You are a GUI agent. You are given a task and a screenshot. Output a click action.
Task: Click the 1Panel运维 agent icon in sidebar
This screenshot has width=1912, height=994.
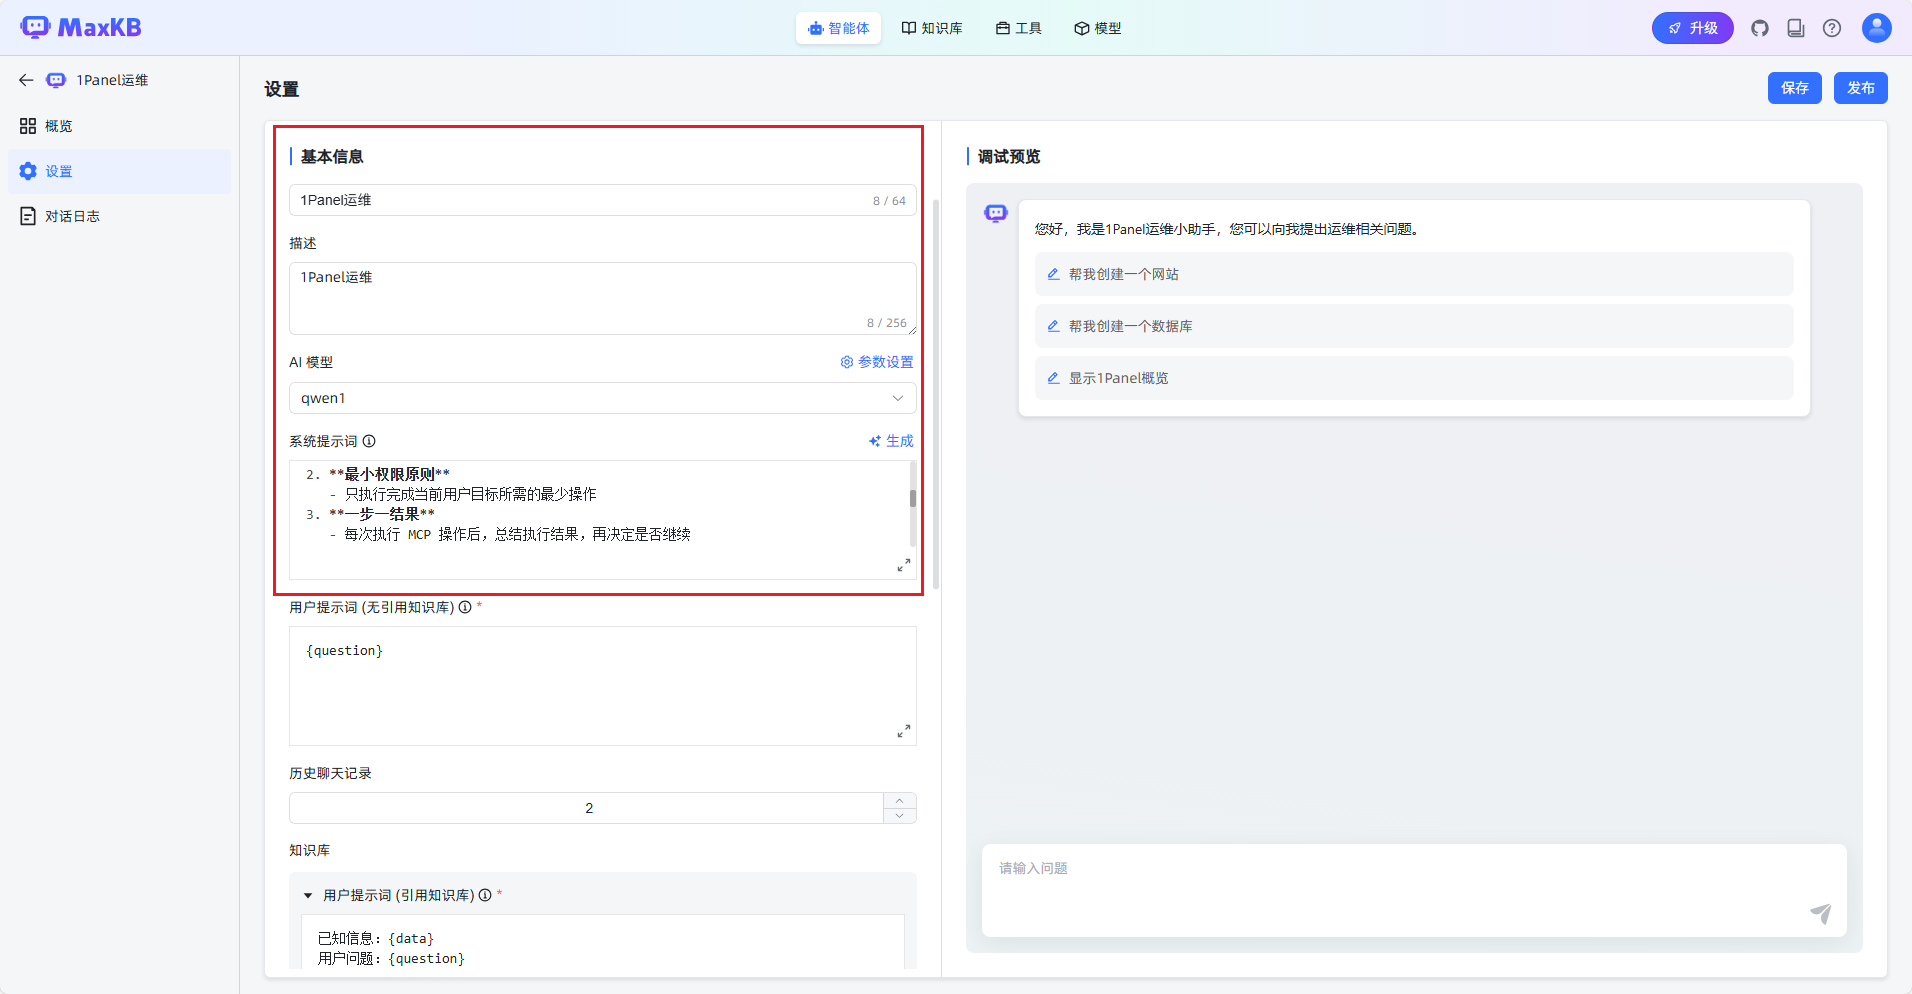pyautogui.click(x=56, y=80)
